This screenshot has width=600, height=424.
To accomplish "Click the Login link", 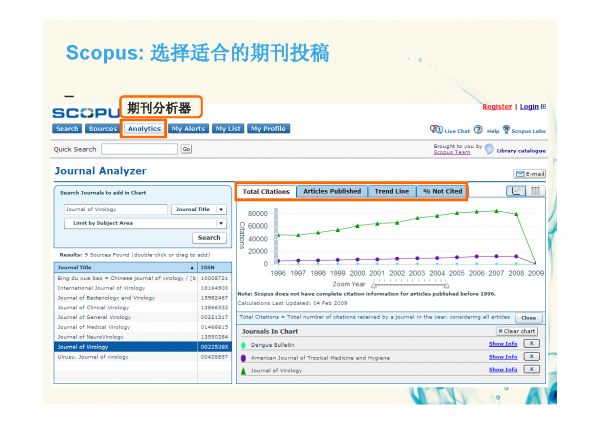I will 529,106.
